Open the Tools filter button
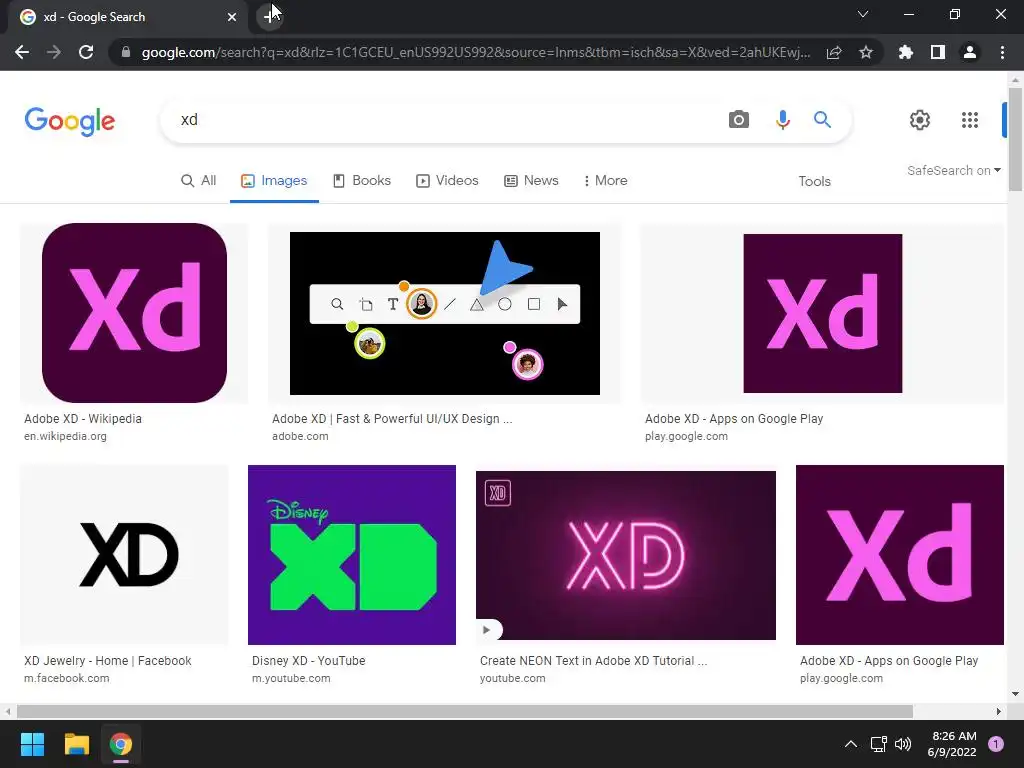Viewport: 1024px width, 768px height. coord(814,181)
